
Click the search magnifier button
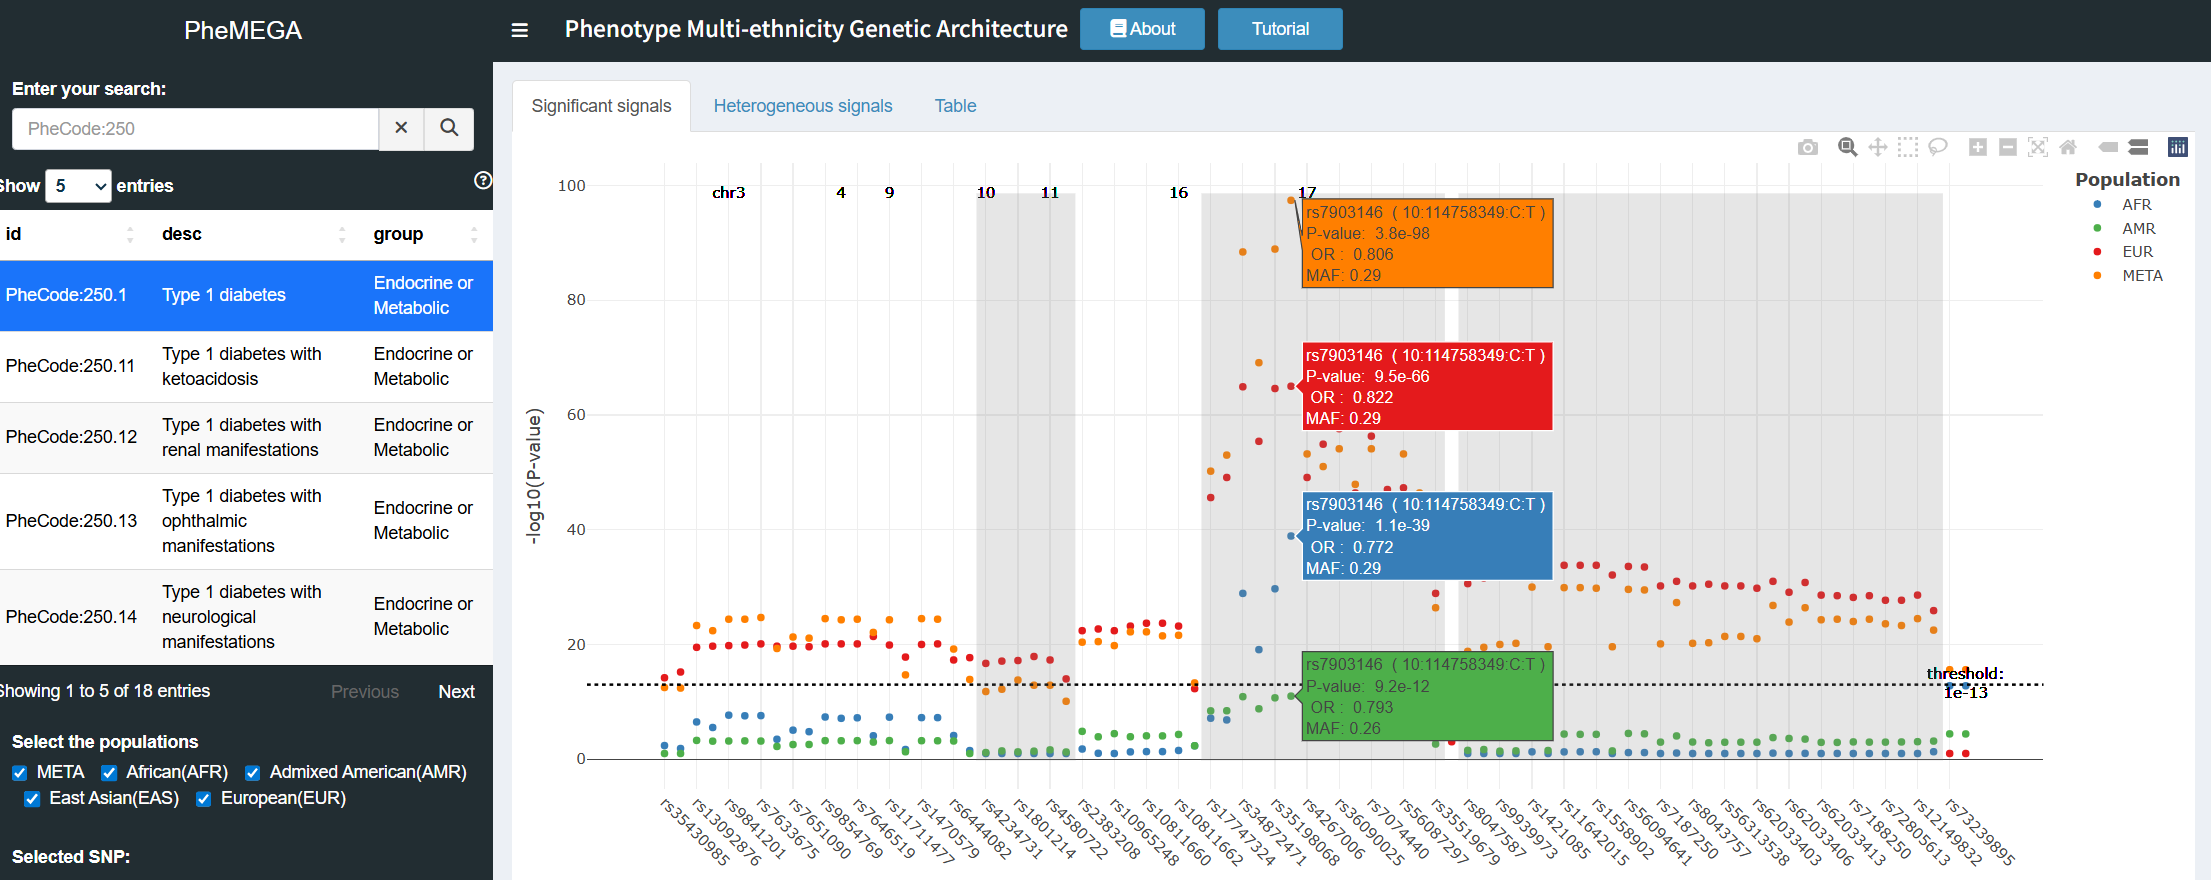click(x=449, y=128)
